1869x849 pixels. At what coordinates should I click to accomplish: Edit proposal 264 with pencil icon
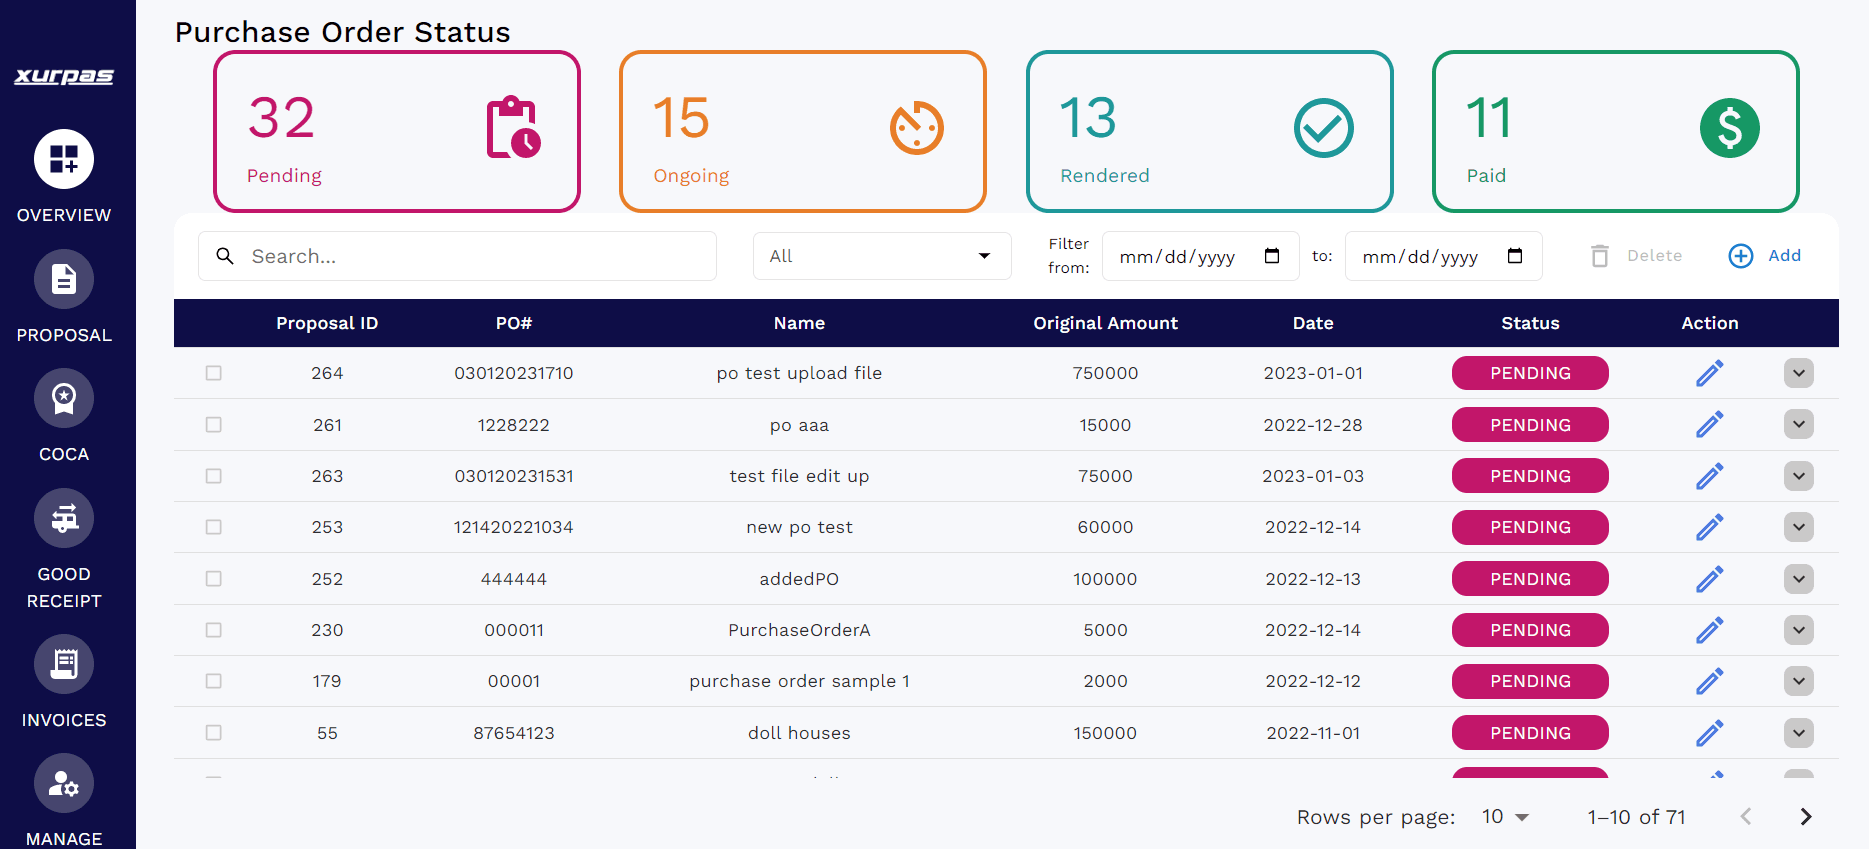[x=1710, y=373]
